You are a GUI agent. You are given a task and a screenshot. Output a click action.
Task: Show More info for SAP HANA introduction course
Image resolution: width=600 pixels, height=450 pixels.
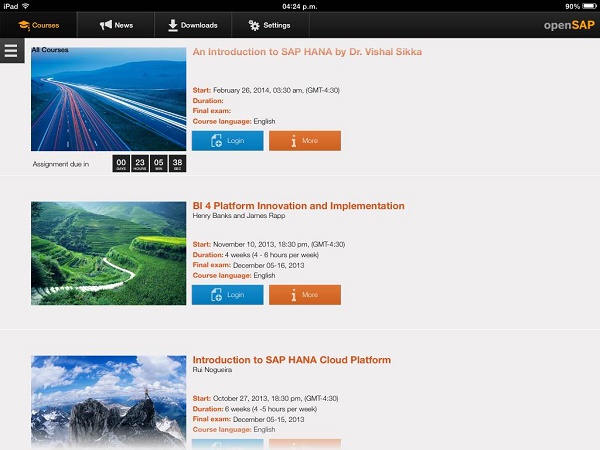[x=305, y=141]
